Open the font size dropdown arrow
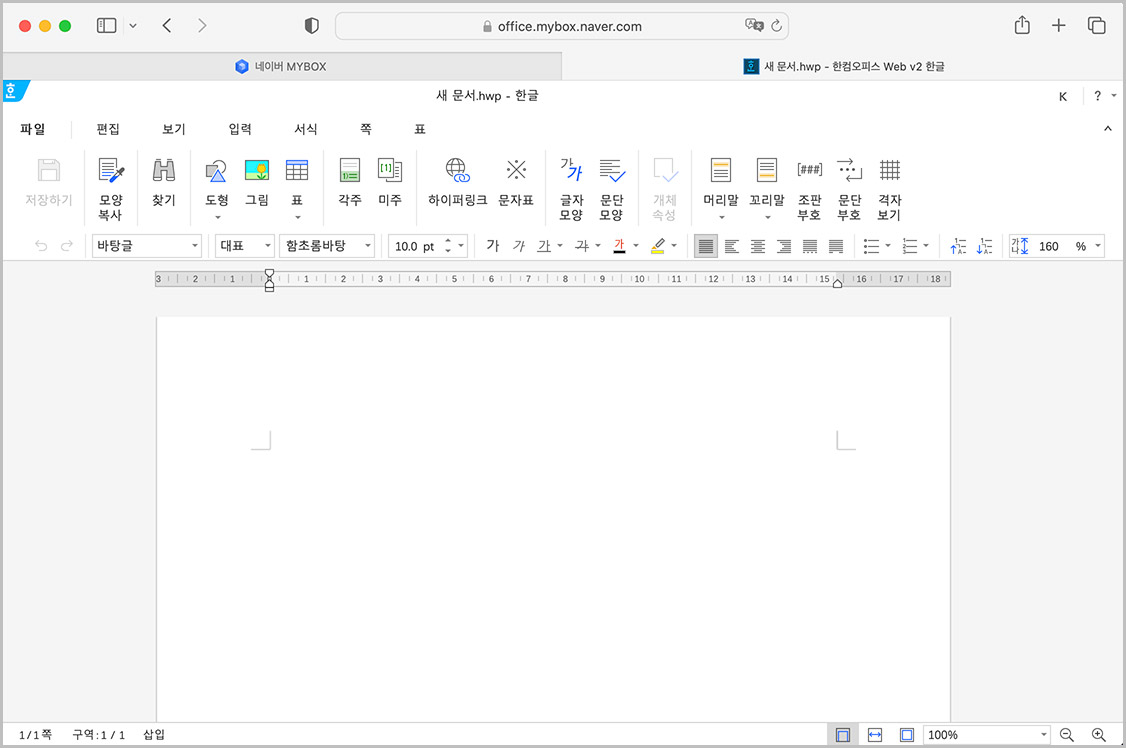 coord(461,246)
